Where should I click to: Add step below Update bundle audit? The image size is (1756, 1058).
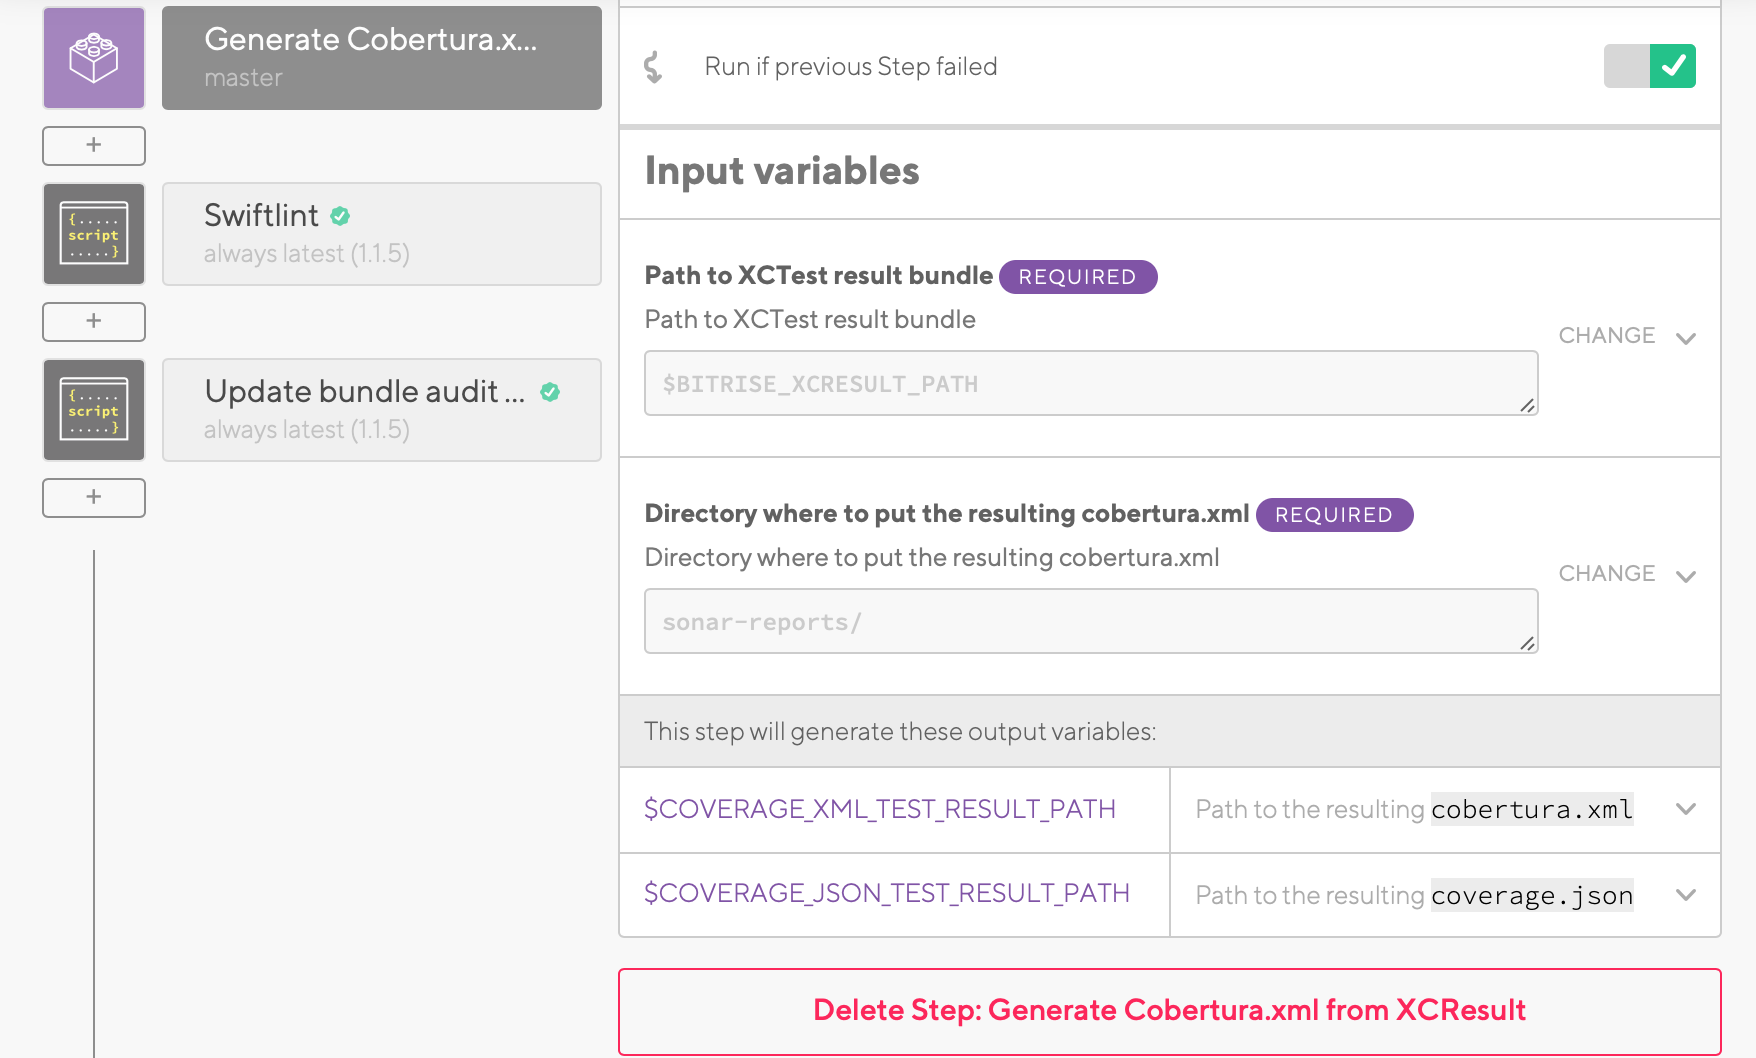click(94, 497)
